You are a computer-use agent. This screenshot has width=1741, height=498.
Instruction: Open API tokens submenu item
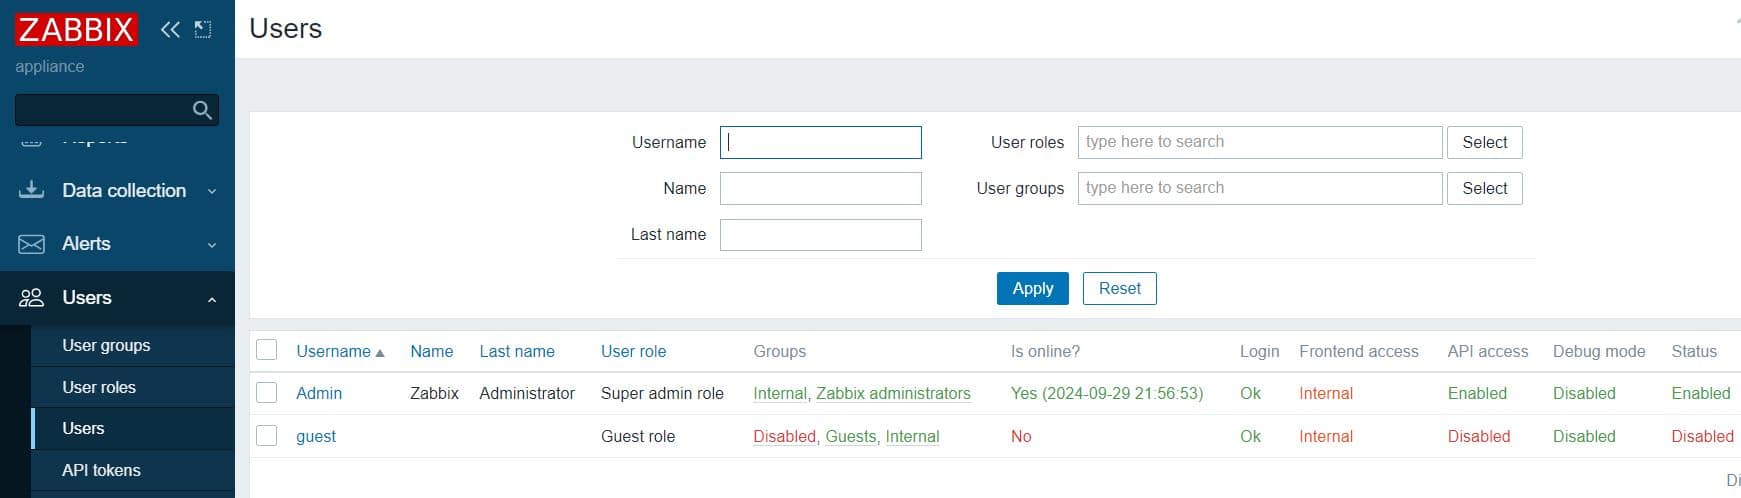pos(101,470)
